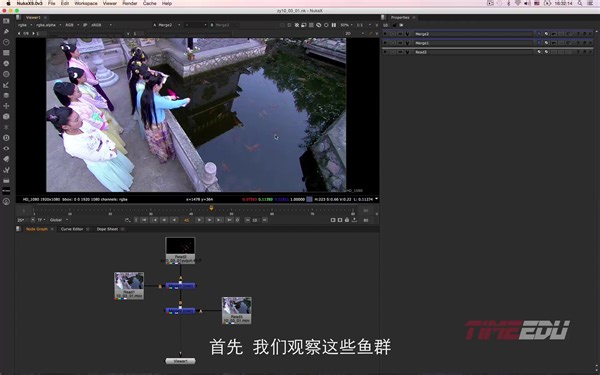Screen dimensions: 600x375
Task: Collapse the Merge1 properties panel
Action: tap(386, 43)
